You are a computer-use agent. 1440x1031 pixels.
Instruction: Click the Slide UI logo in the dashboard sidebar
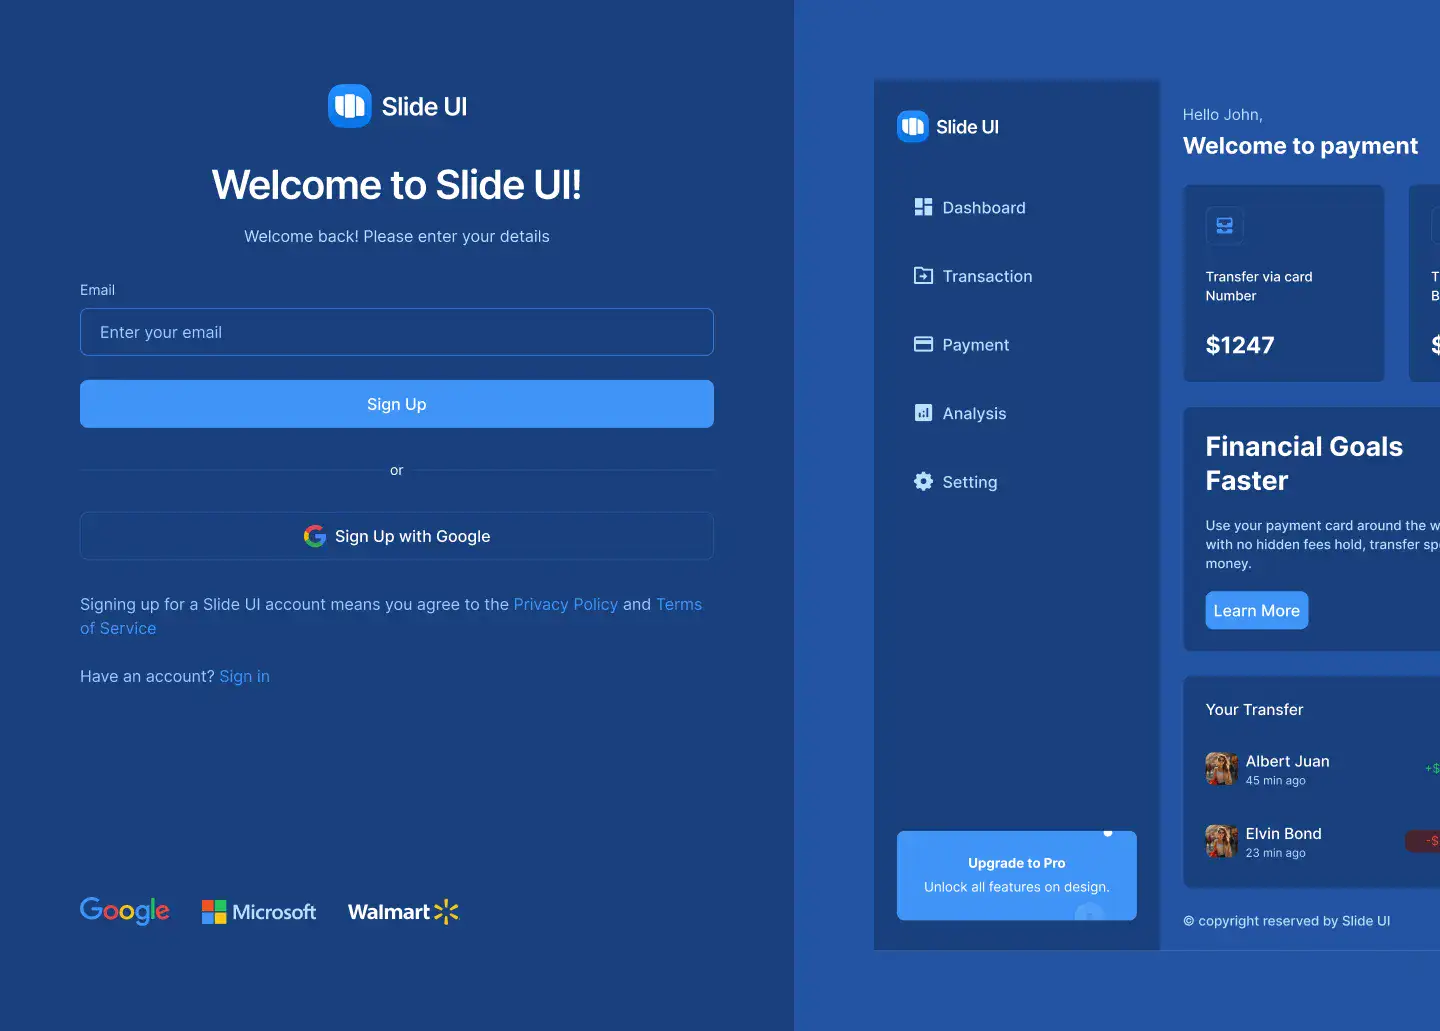coord(948,127)
